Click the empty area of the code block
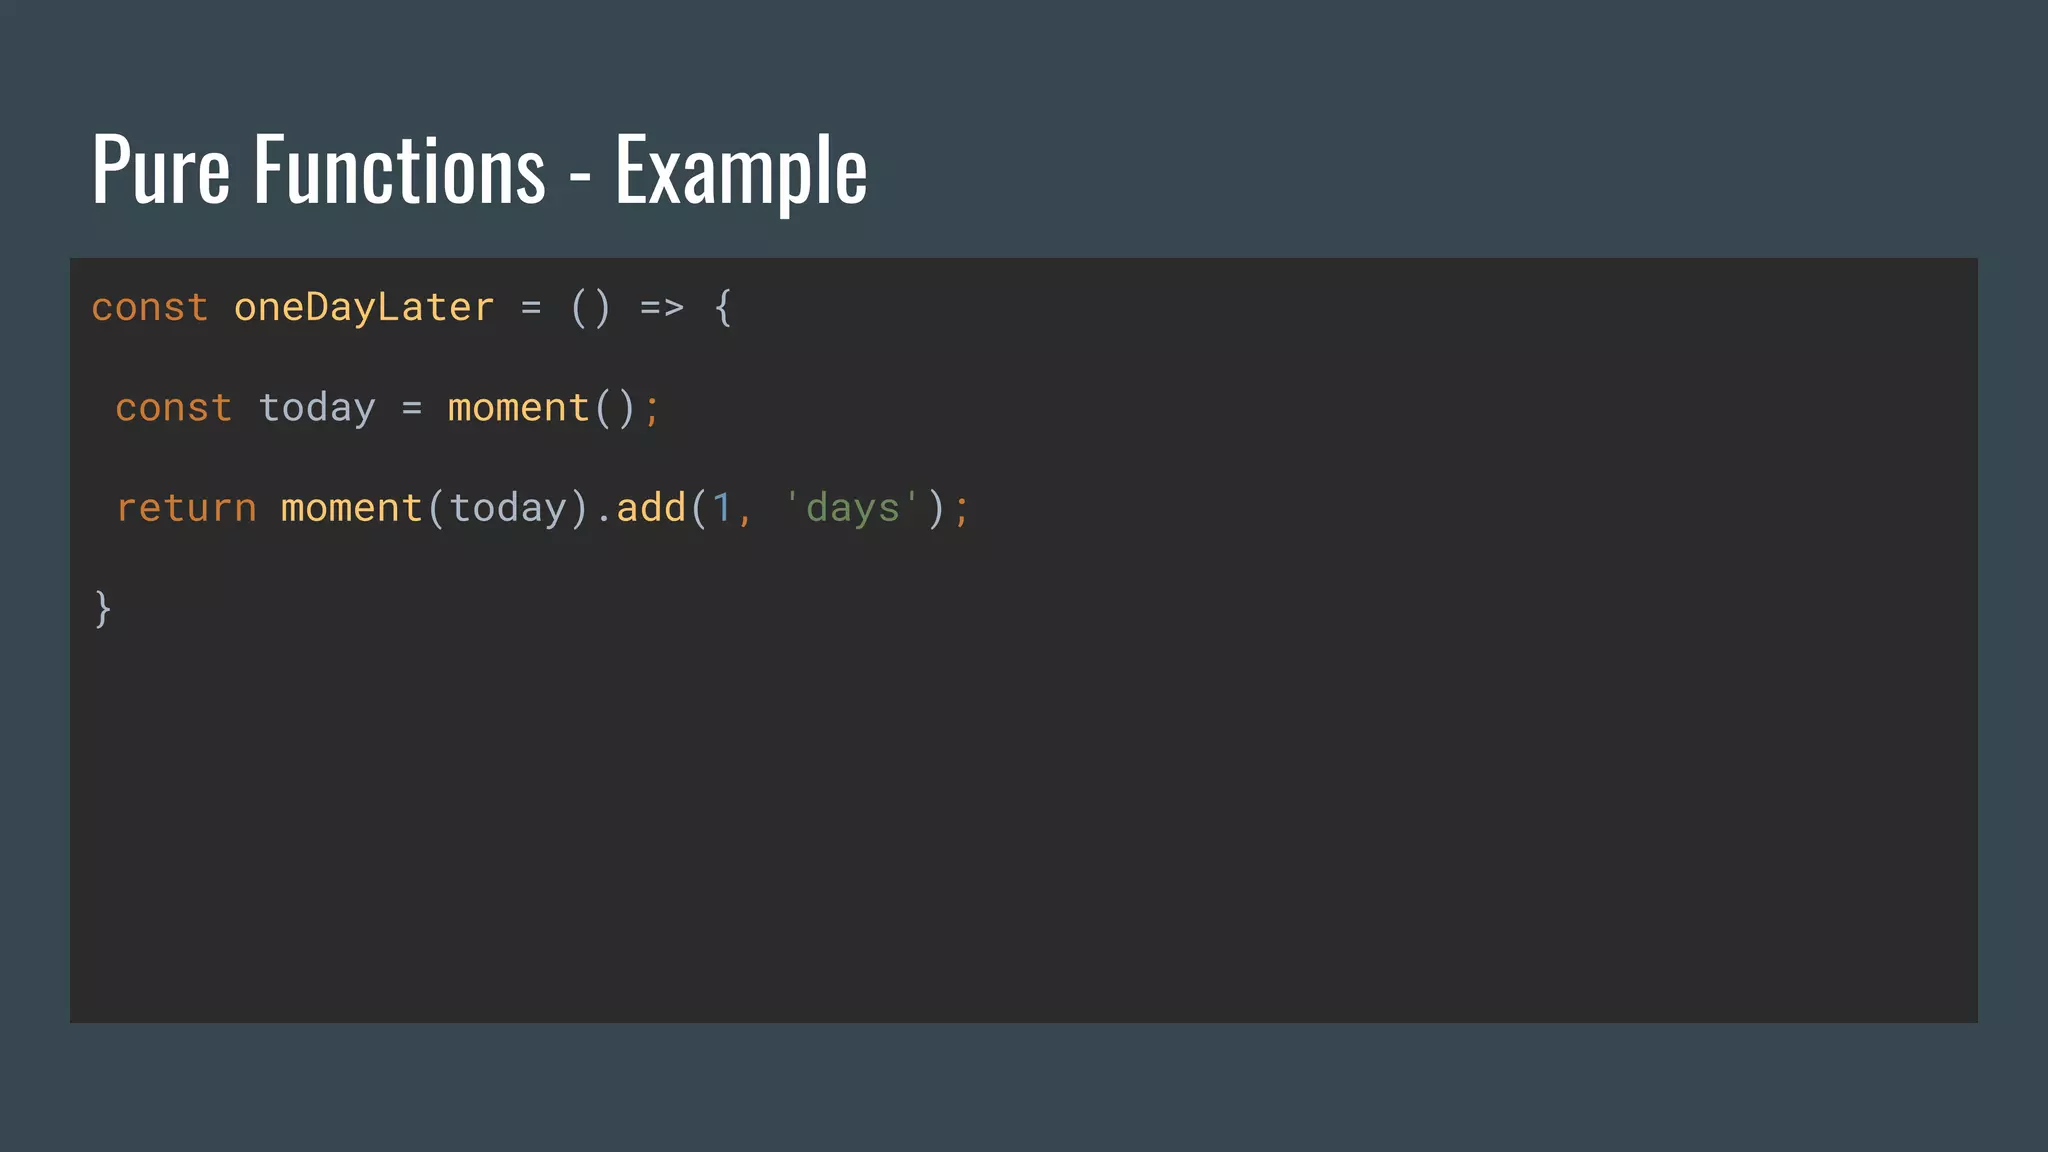The image size is (2048, 1152). pos(1100,800)
